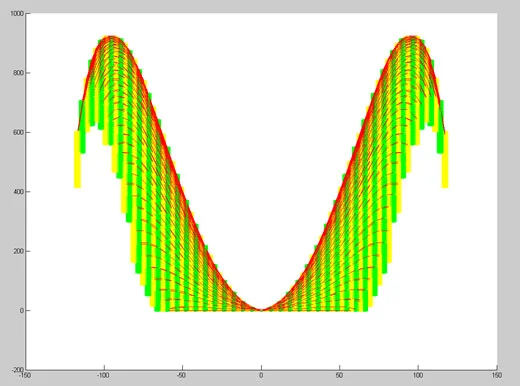Click the x-axis tick label -50
520x386 pixels.
[181, 375]
